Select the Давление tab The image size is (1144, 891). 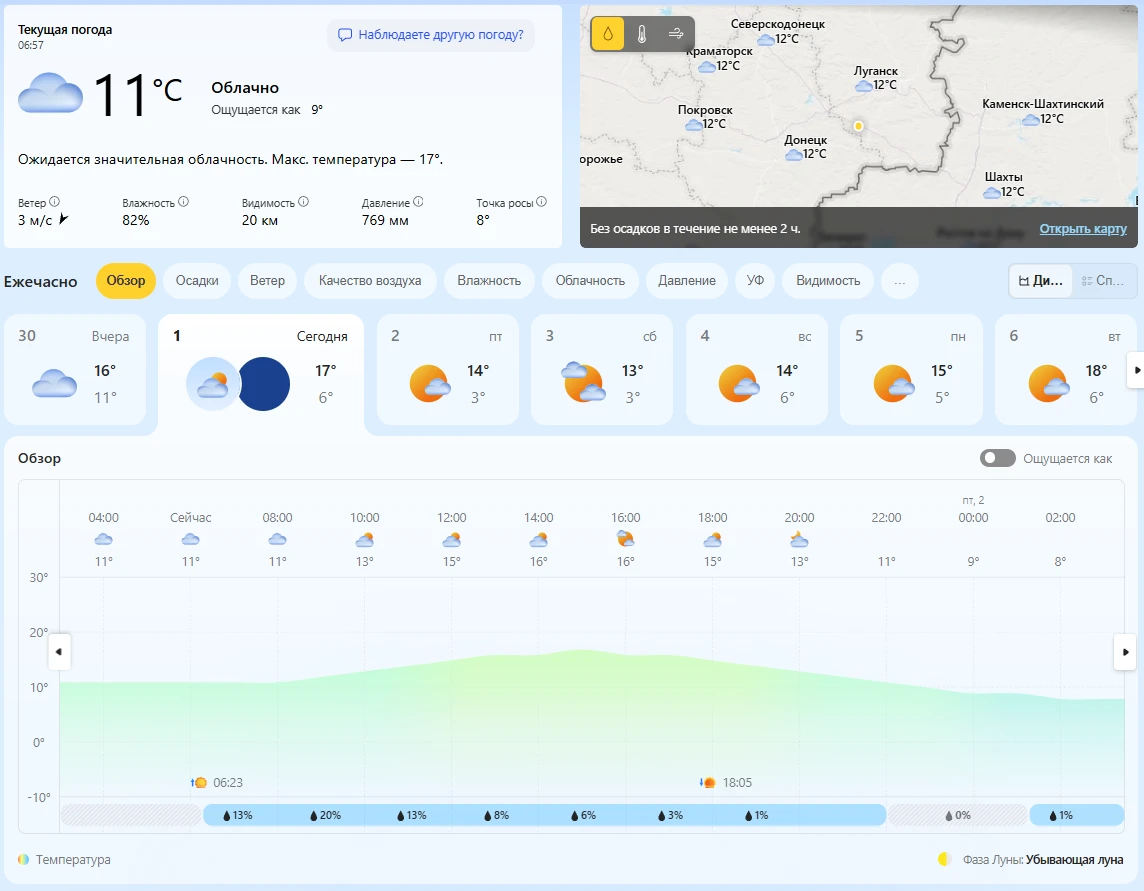[x=687, y=281]
